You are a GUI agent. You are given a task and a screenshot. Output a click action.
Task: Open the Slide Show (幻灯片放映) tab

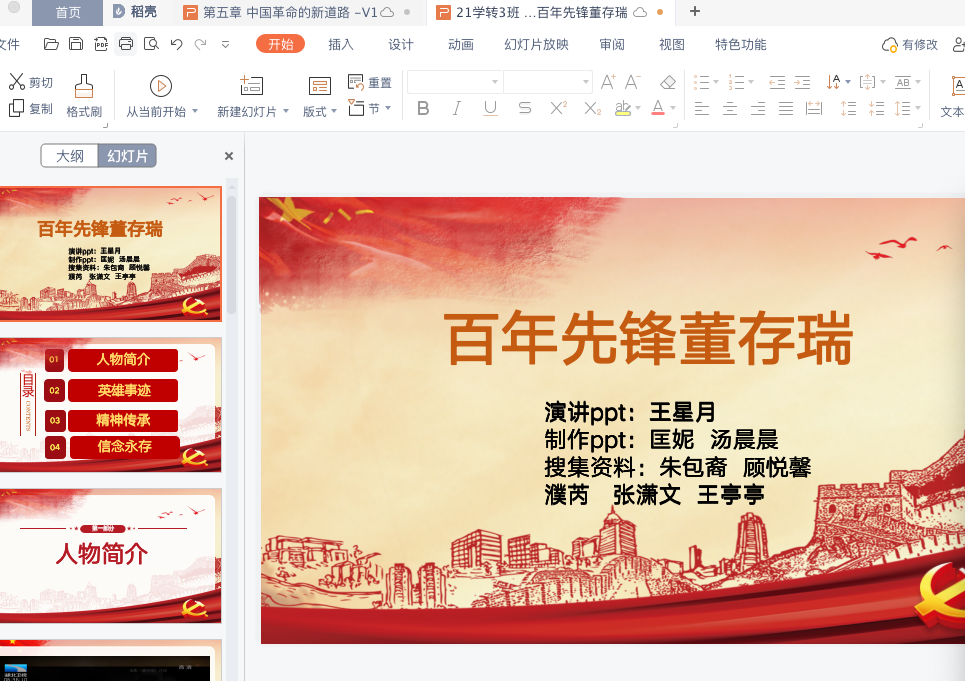(x=536, y=44)
